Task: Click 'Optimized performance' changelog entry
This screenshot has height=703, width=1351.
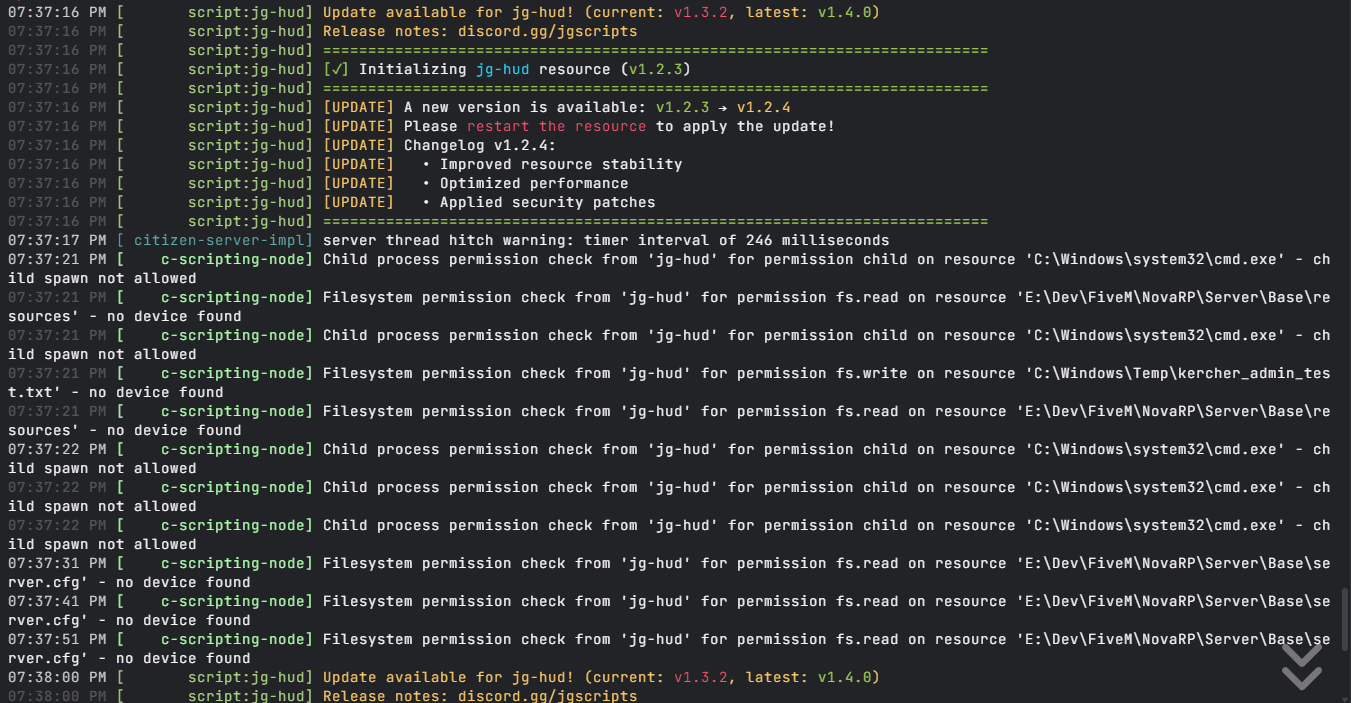Action: coord(534,183)
